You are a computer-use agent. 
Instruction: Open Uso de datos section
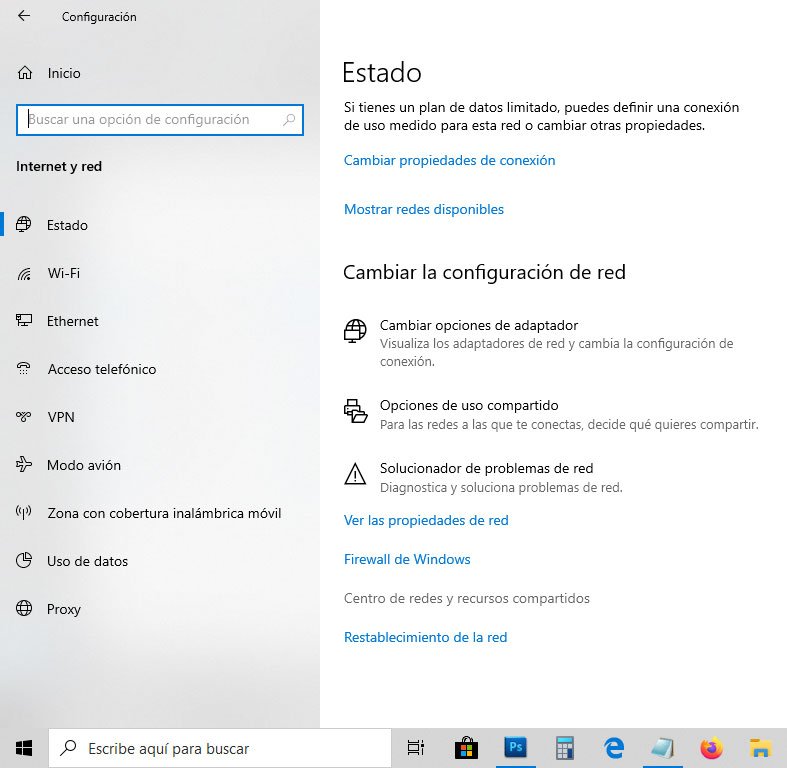click(x=87, y=561)
